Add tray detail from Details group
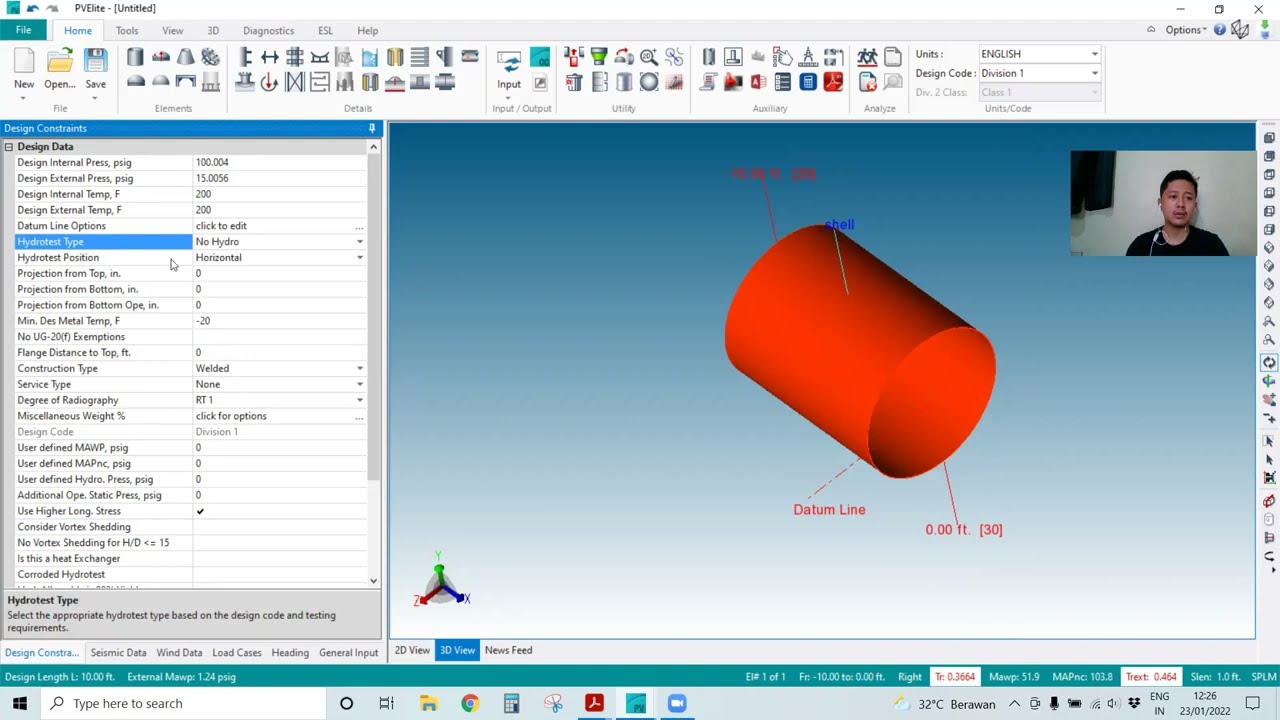This screenshot has height=720, width=1280. pos(420,56)
